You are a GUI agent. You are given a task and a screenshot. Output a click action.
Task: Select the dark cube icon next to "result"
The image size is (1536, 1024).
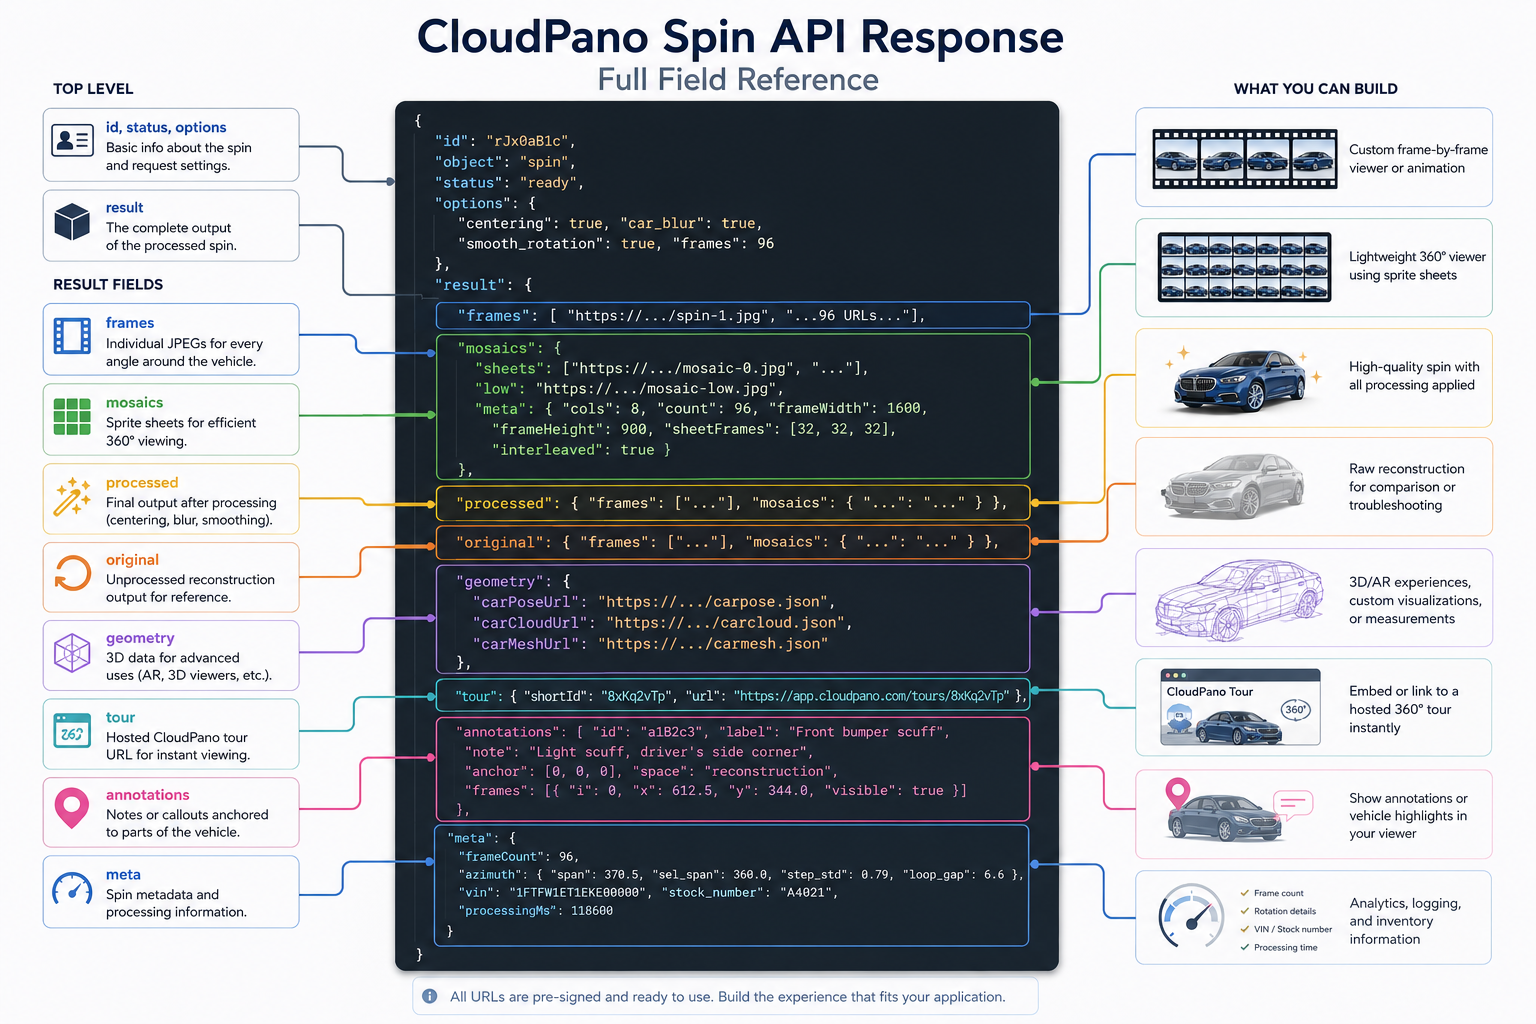click(72, 221)
